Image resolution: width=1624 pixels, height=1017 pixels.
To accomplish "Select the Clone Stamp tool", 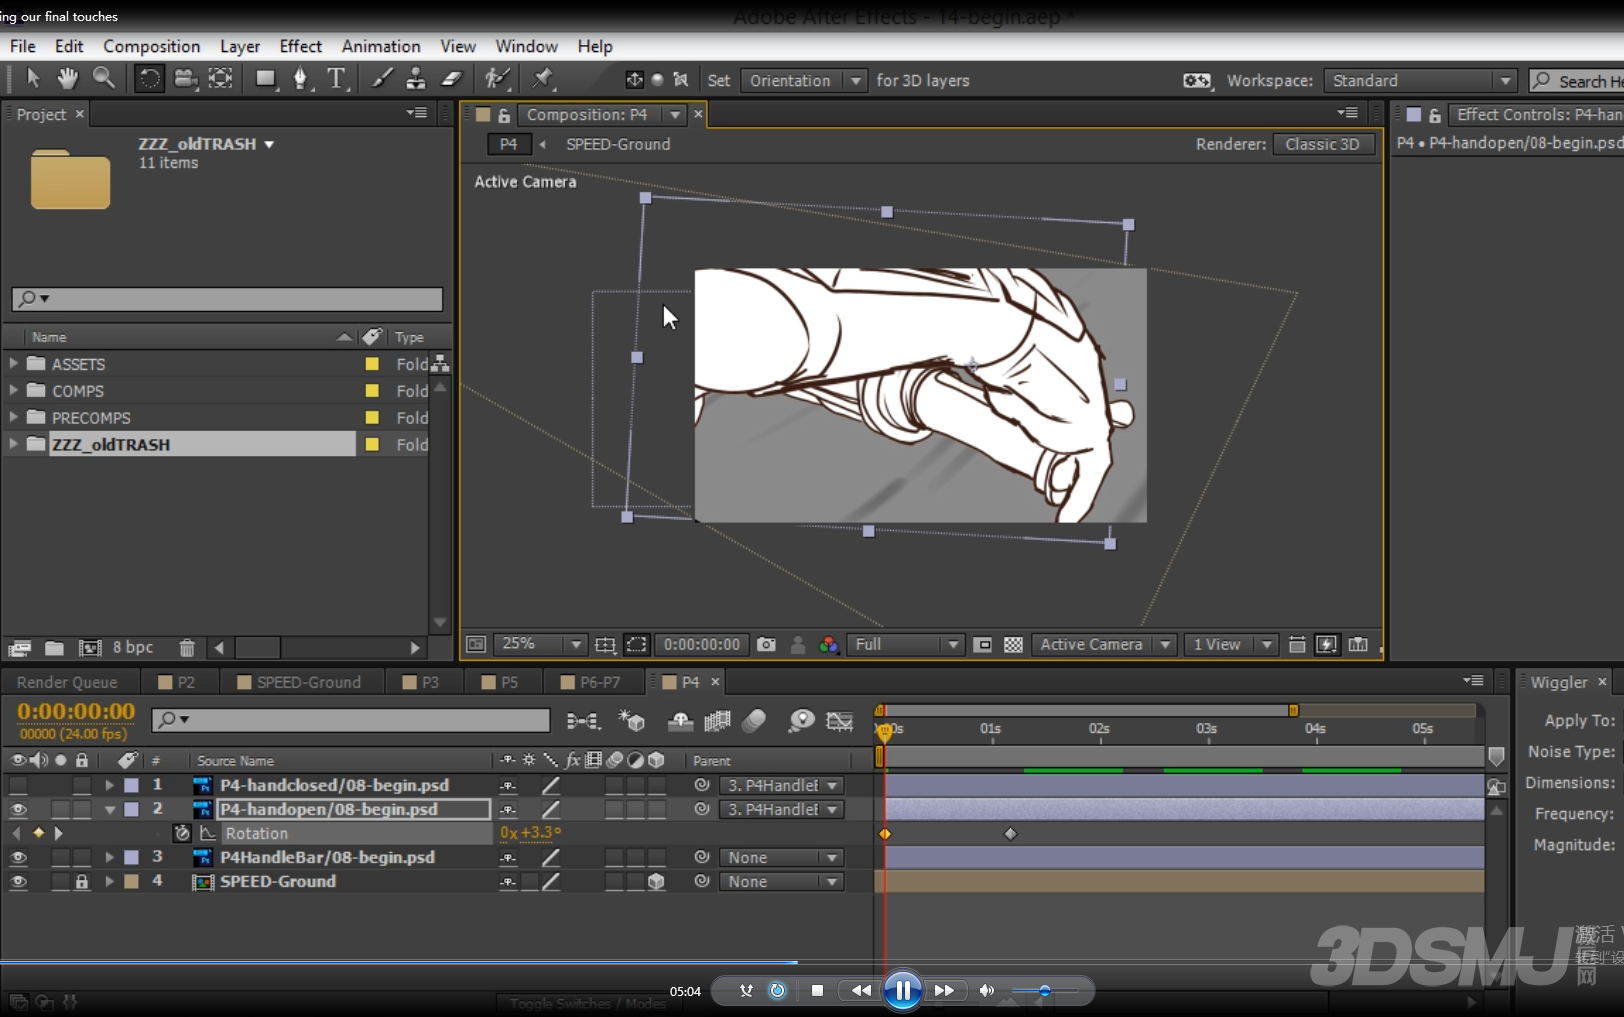I will tap(416, 78).
